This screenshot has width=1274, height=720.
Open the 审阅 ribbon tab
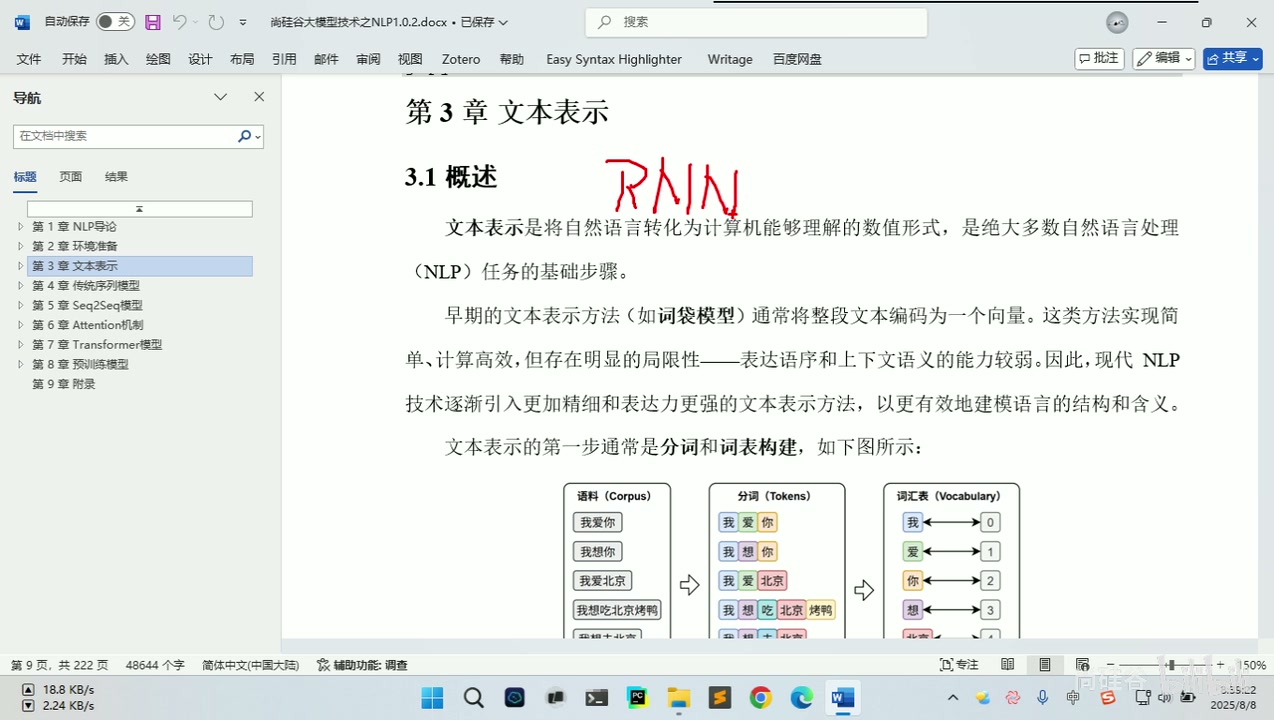pyautogui.click(x=368, y=59)
